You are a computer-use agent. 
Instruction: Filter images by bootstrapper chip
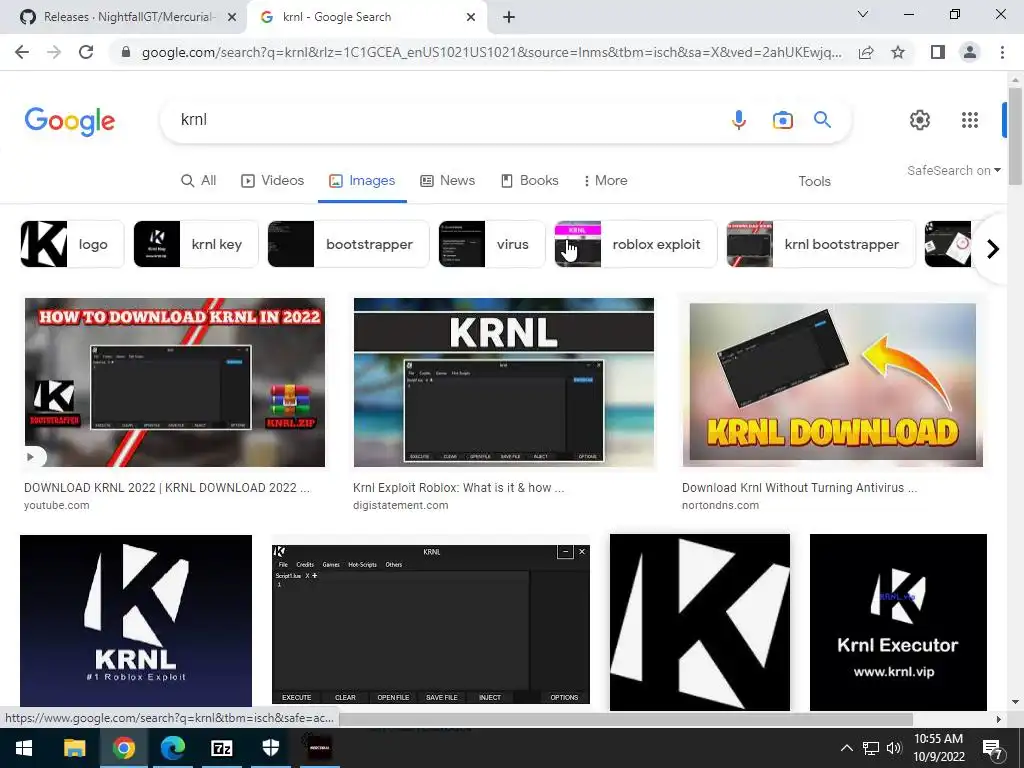click(x=348, y=244)
